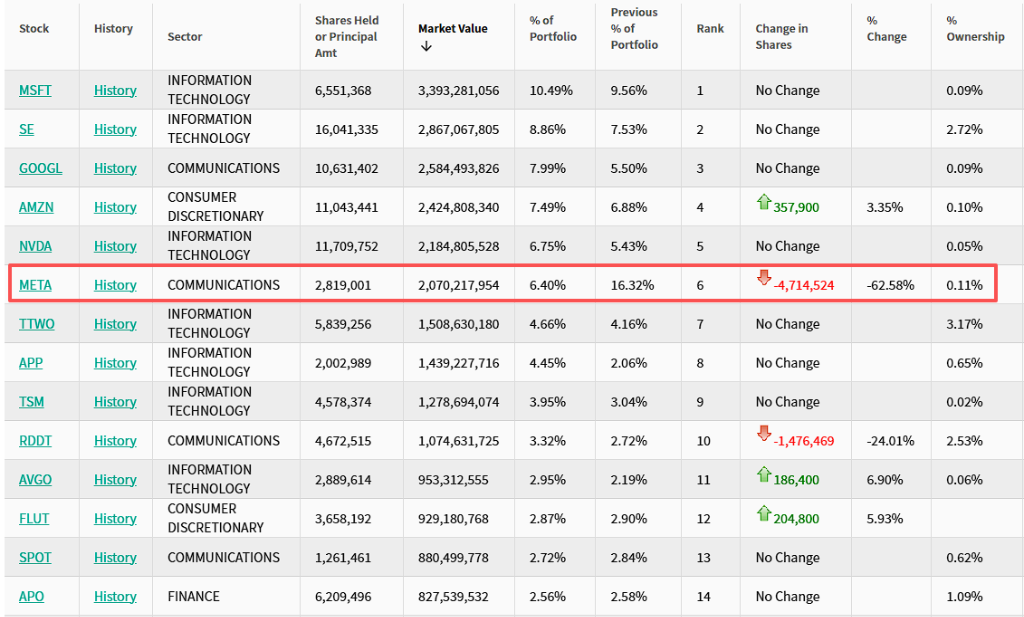This screenshot has width=1024, height=617.
Task: Click the green up arrow in AVGO row
Action: pyautogui.click(x=764, y=476)
